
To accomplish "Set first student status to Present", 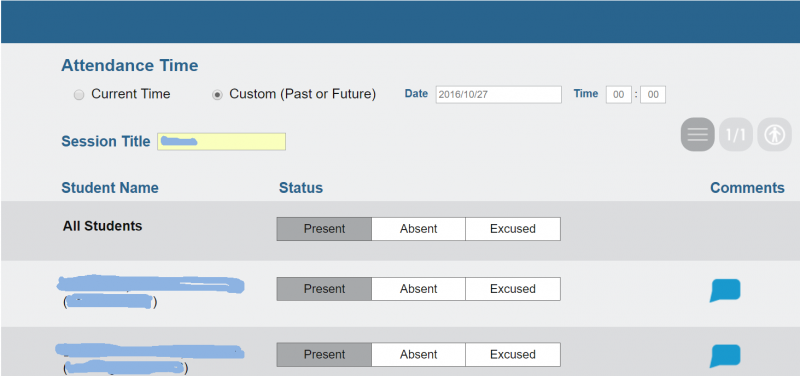I will click(324, 289).
